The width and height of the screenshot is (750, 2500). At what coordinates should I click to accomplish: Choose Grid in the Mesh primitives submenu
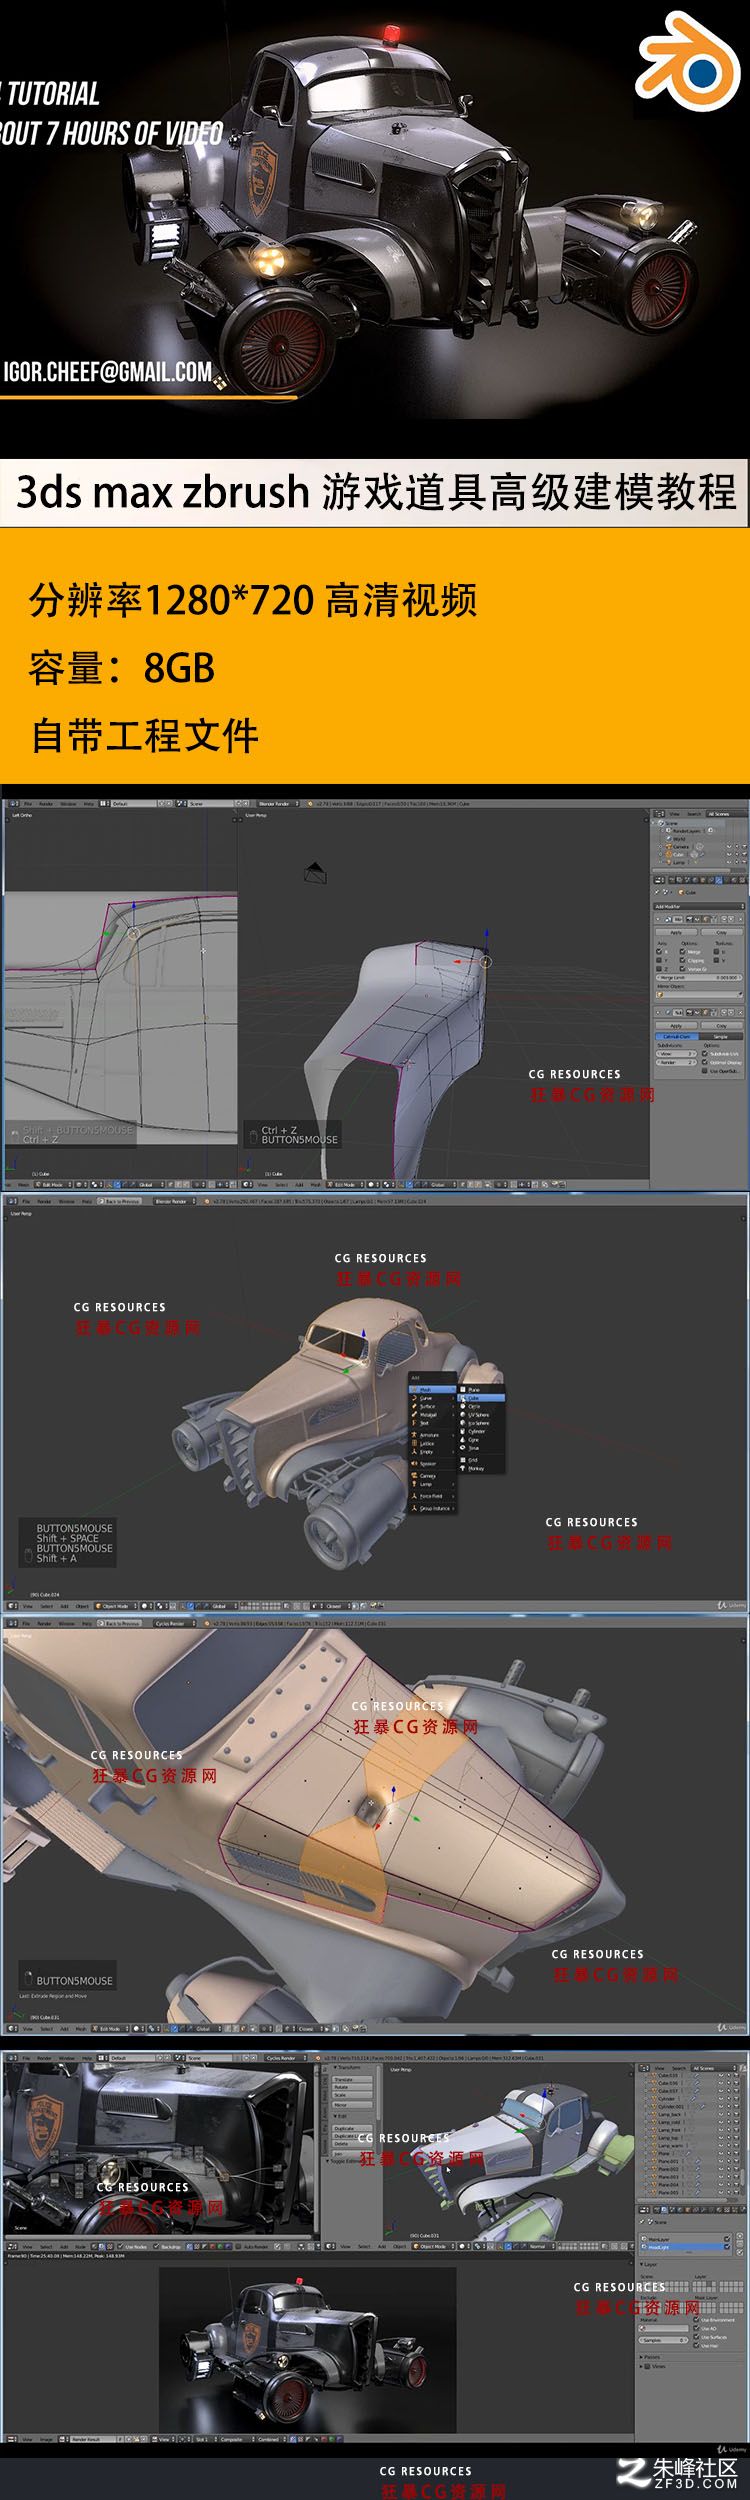[481, 1460]
